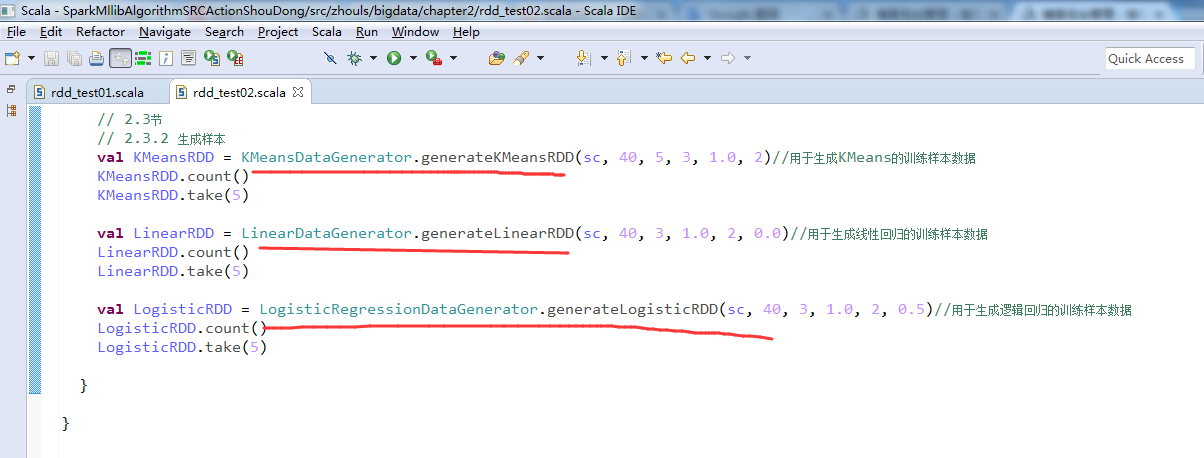Toggle Skip All Breakpoints icon
Viewport: 1204px width, 458px height.
(330, 59)
